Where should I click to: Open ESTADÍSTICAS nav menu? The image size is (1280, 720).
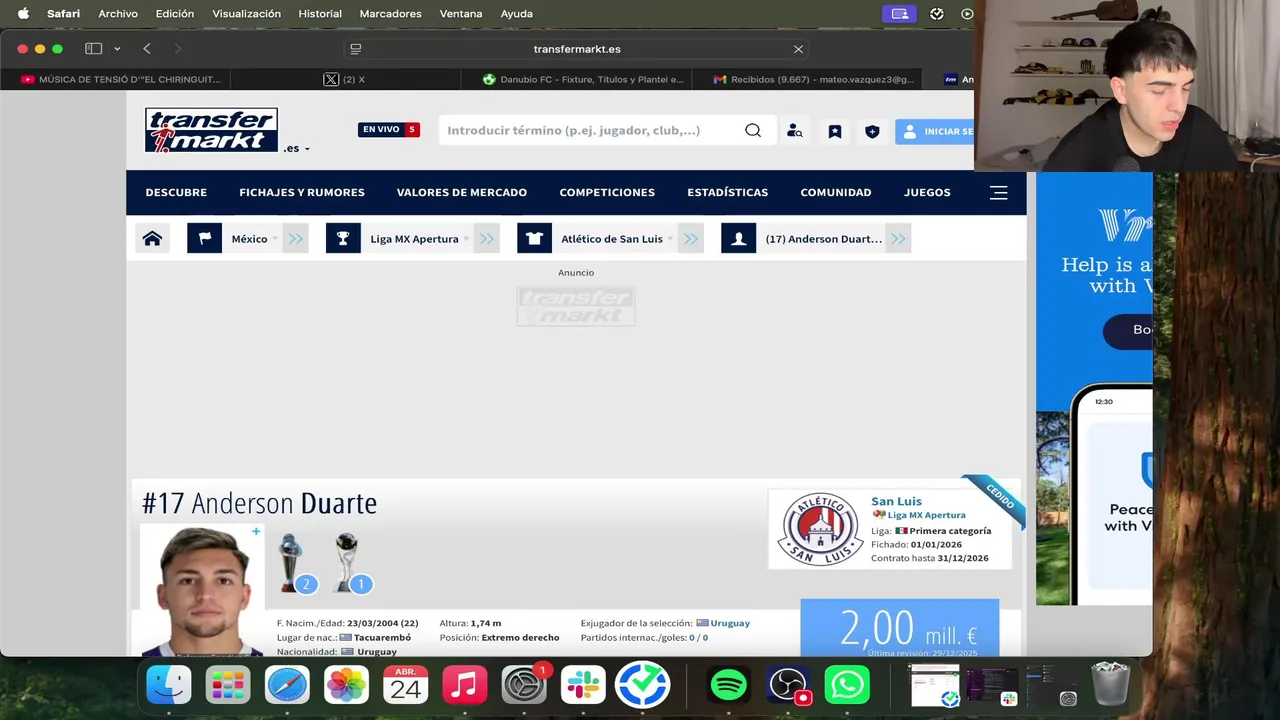click(728, 192)
